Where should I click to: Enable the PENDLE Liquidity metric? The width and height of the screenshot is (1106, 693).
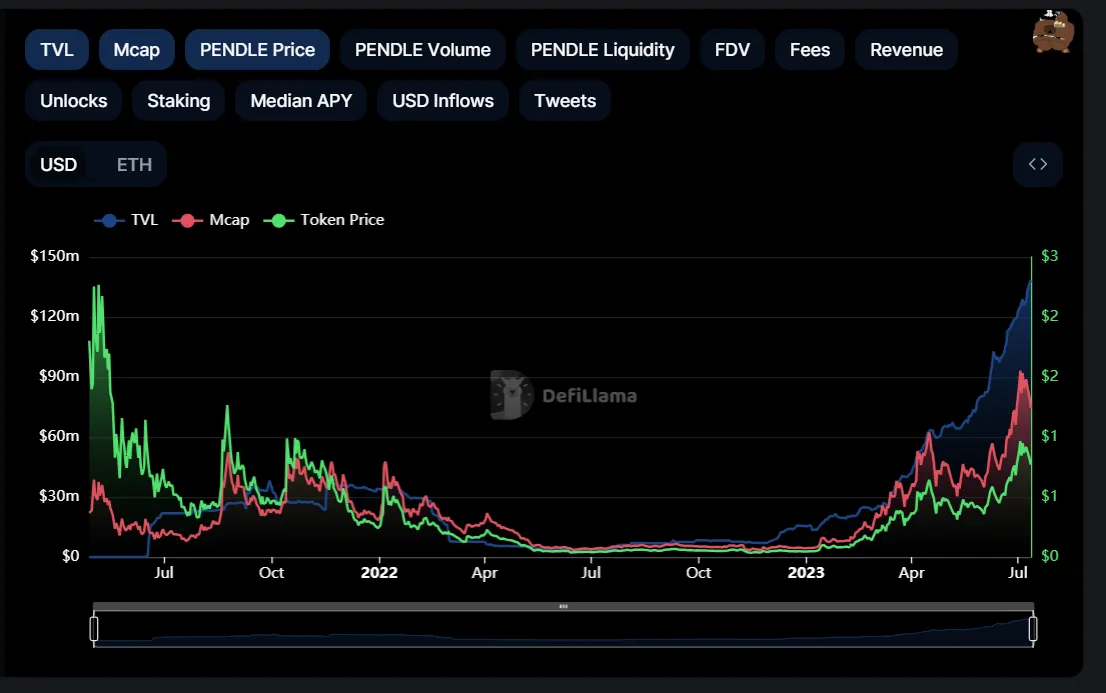(602, 50)
